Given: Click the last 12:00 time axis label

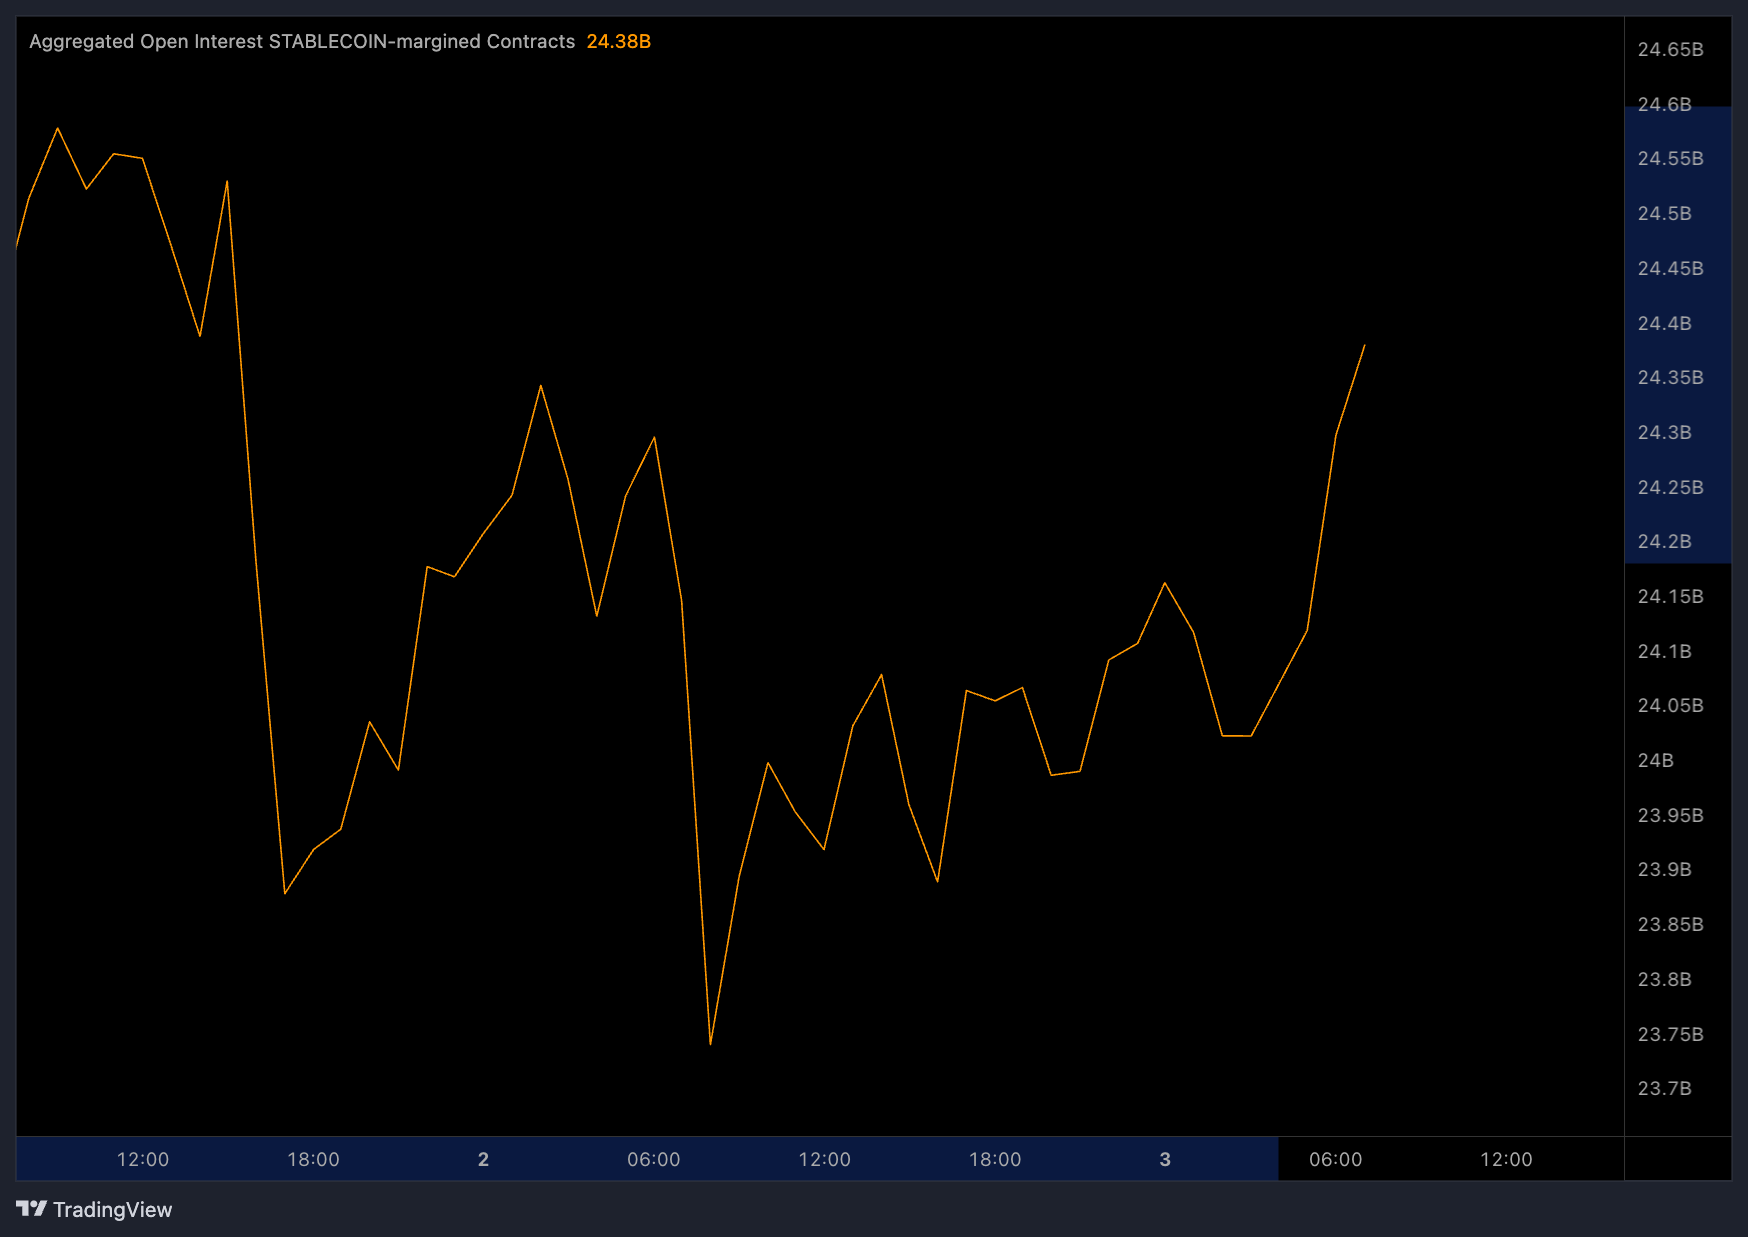Looking at the screenshot, I should coord(1506,1159).
